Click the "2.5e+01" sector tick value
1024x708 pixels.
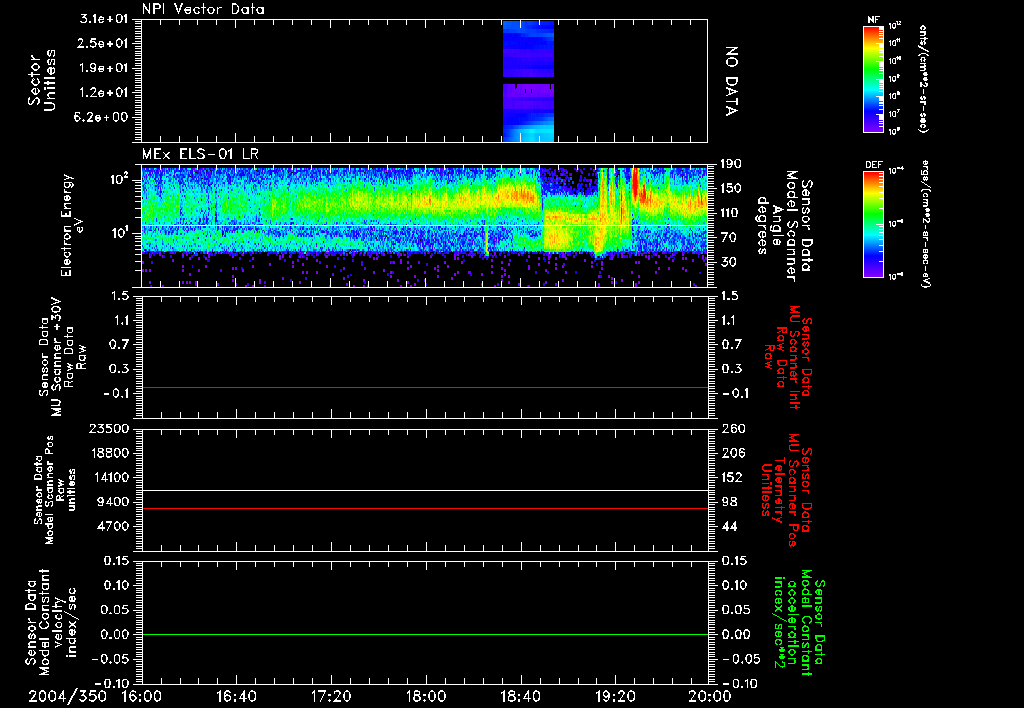(x=104, y=43)
